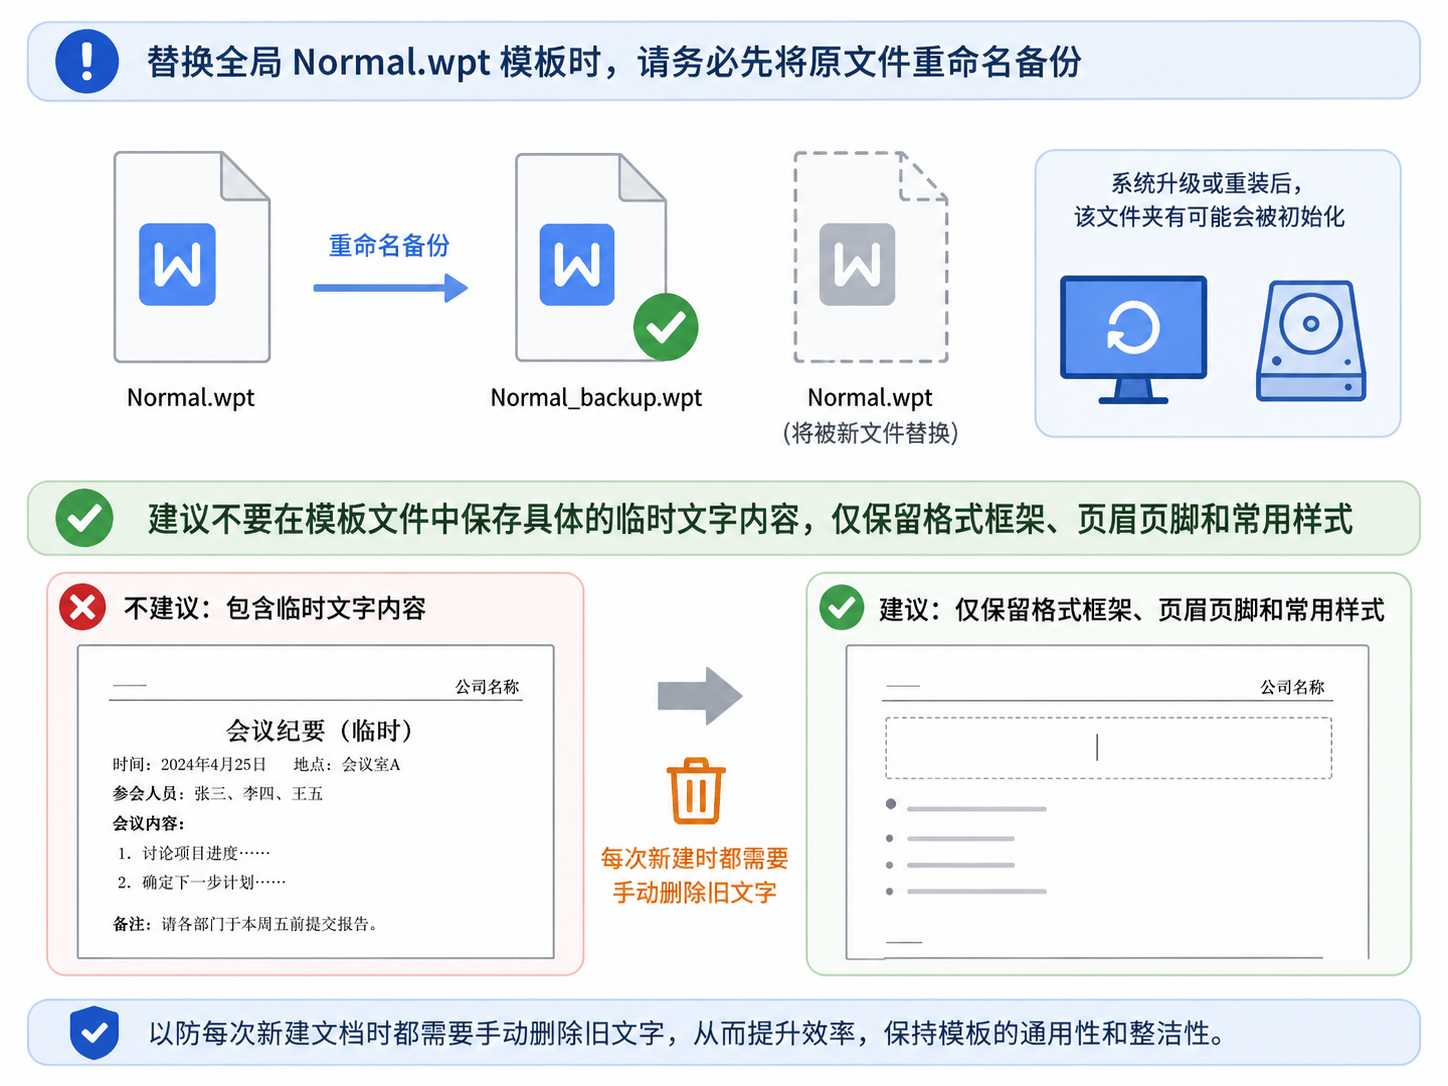Click the 不建议：包含临时文字内容 heading
Screen dimensions: 1448x1086
point(275,608)
